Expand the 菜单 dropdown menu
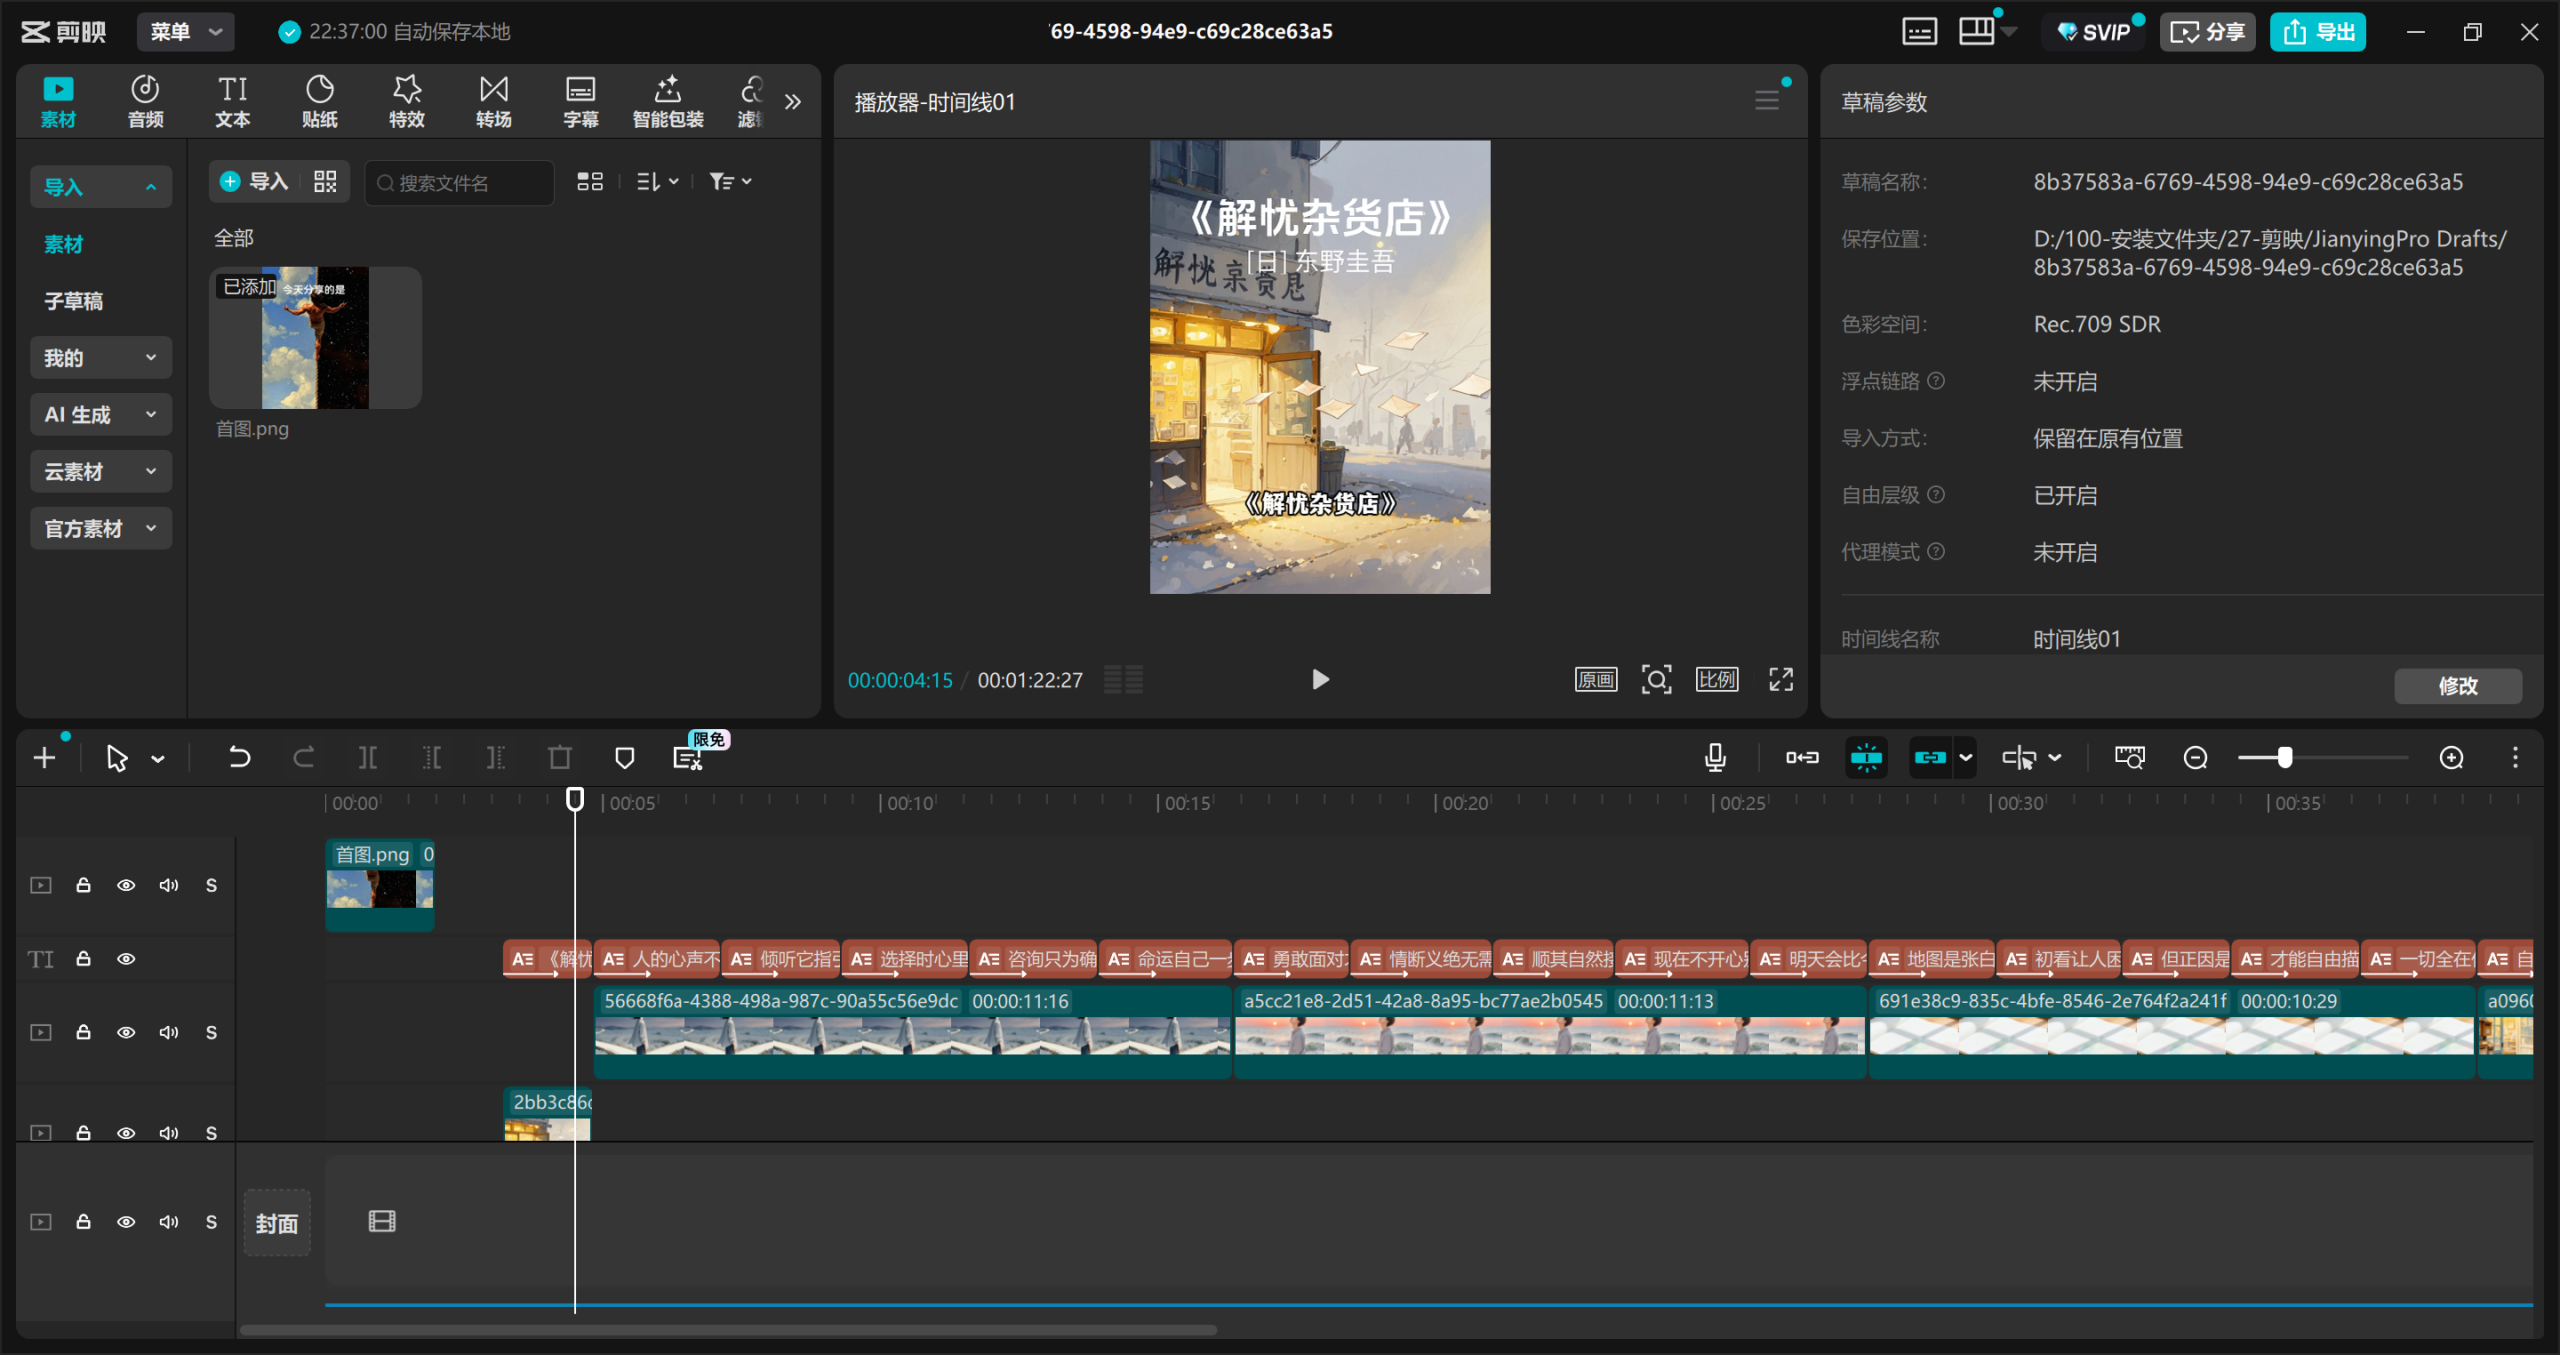Image resolution: width=2560 pixels, height=1355 pixels. coord(186,31)
